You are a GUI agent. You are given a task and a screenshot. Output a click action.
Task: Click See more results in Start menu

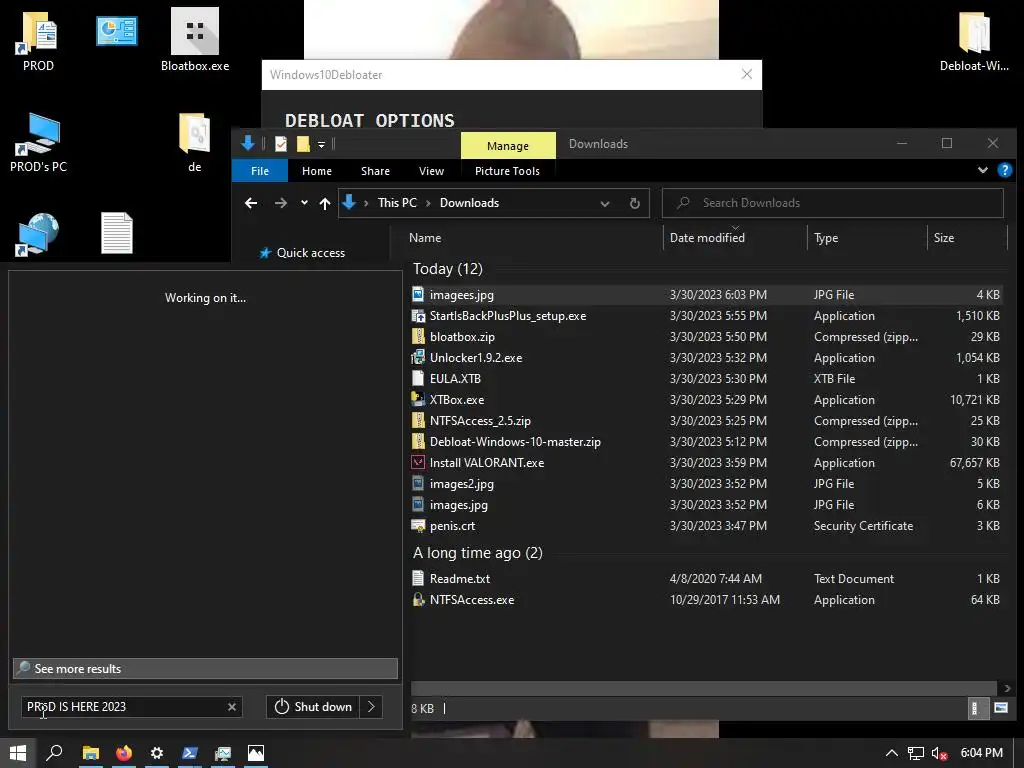[x=205, y=669]
